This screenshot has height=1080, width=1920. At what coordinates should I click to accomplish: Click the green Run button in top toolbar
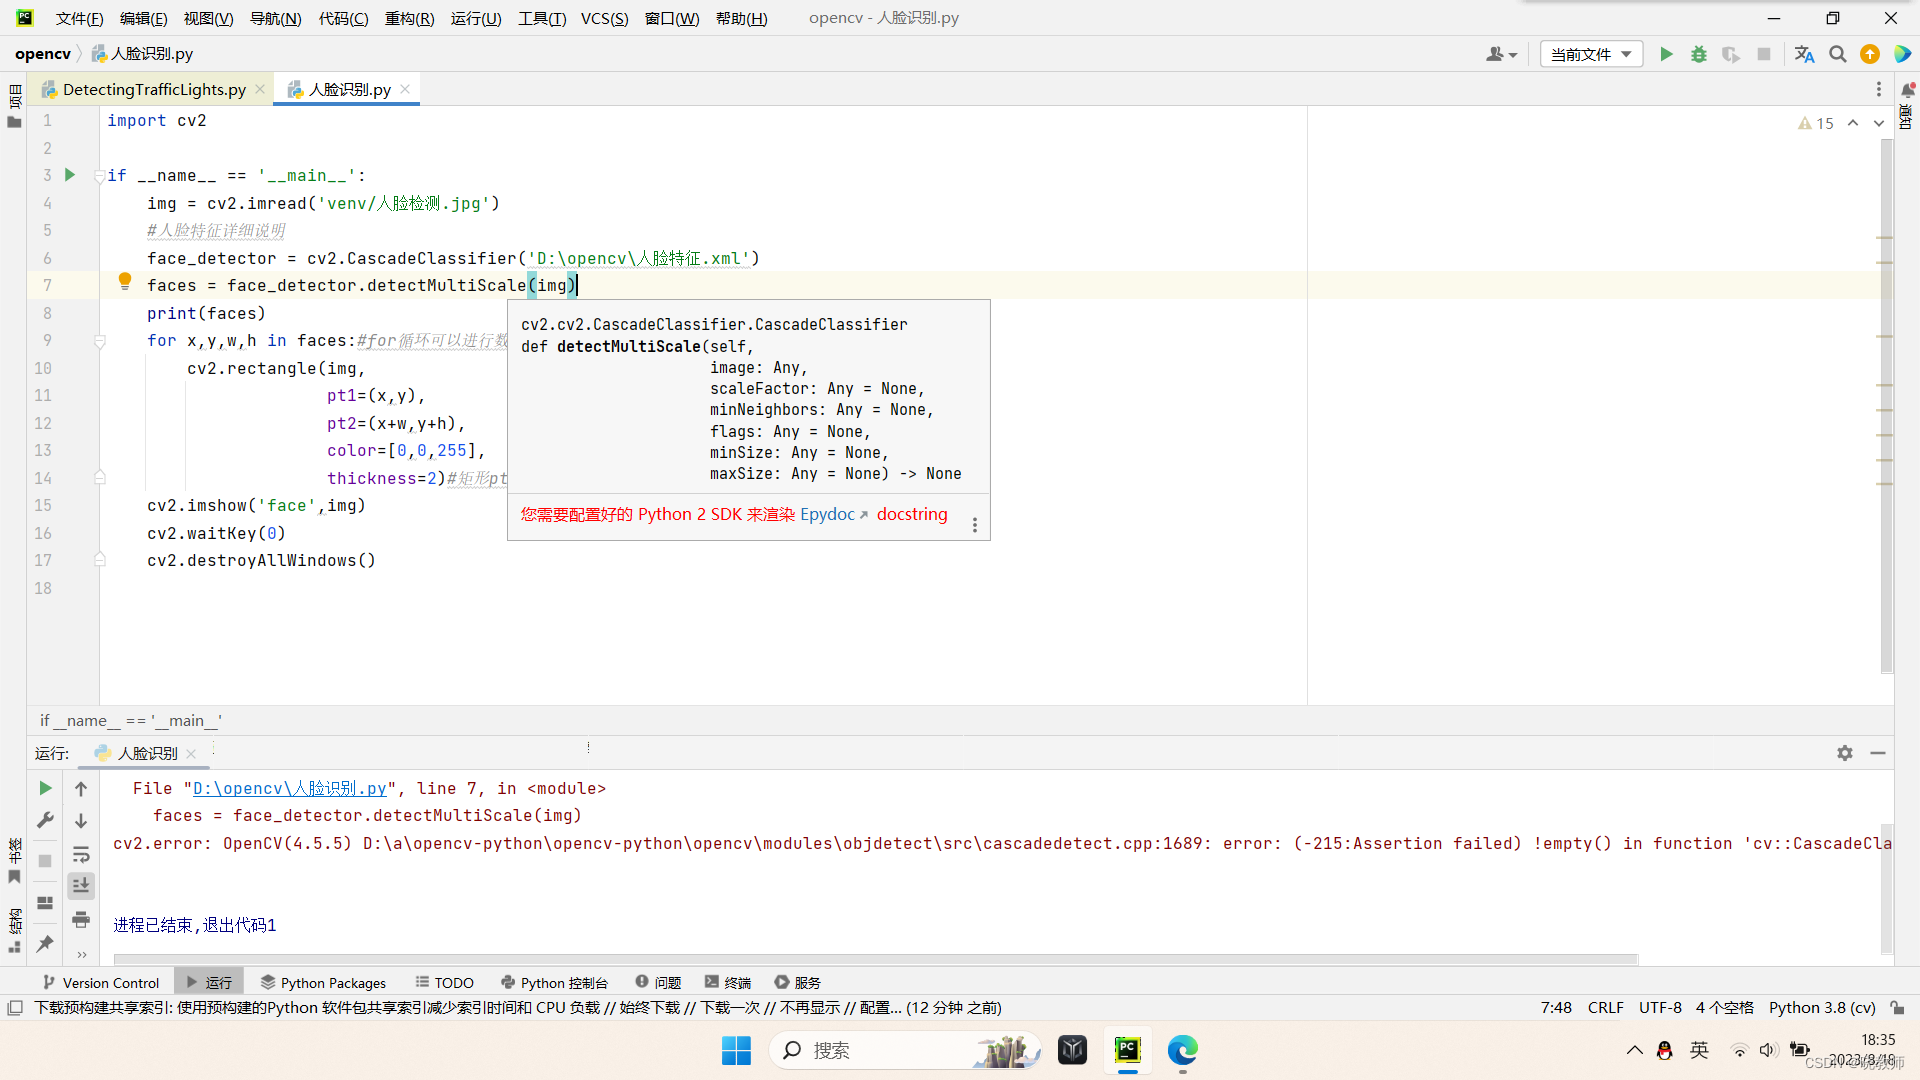1666,54
